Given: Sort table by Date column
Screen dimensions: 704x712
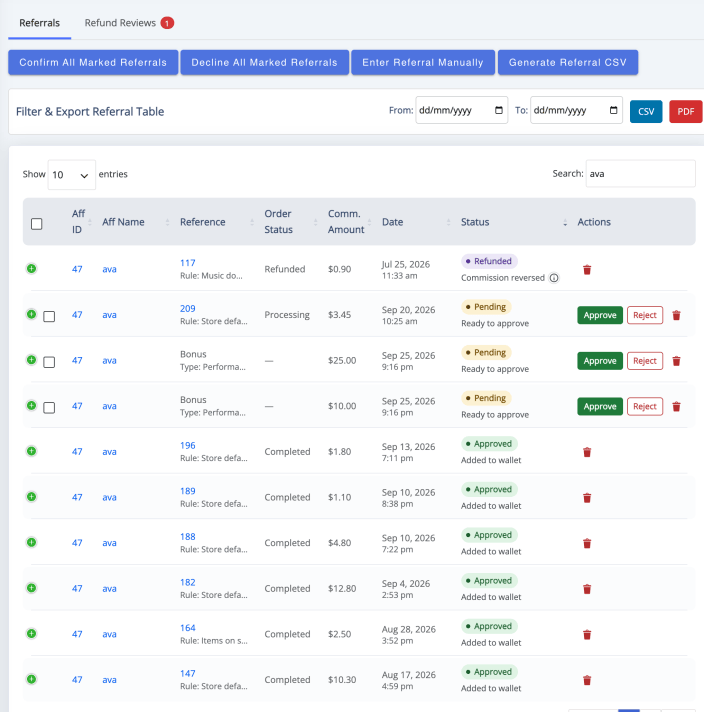Looking at the screenshot, I should (x=416, y=222).
